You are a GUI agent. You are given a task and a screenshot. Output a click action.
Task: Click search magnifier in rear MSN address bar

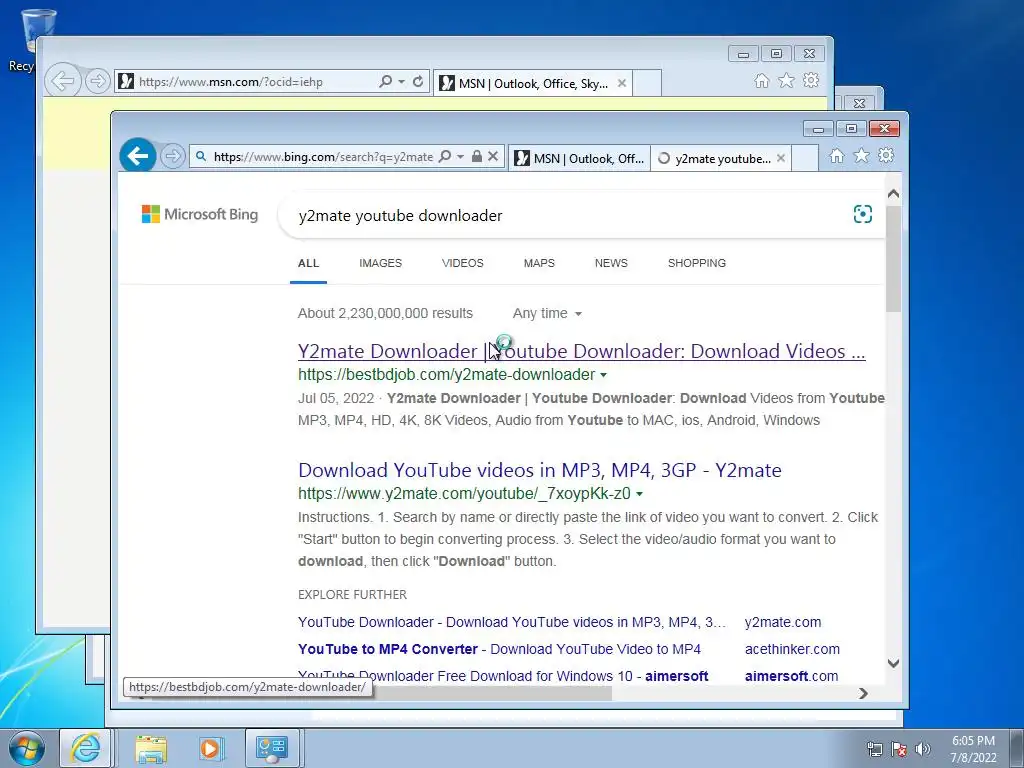pyautogui.click(x=385, y=82)
